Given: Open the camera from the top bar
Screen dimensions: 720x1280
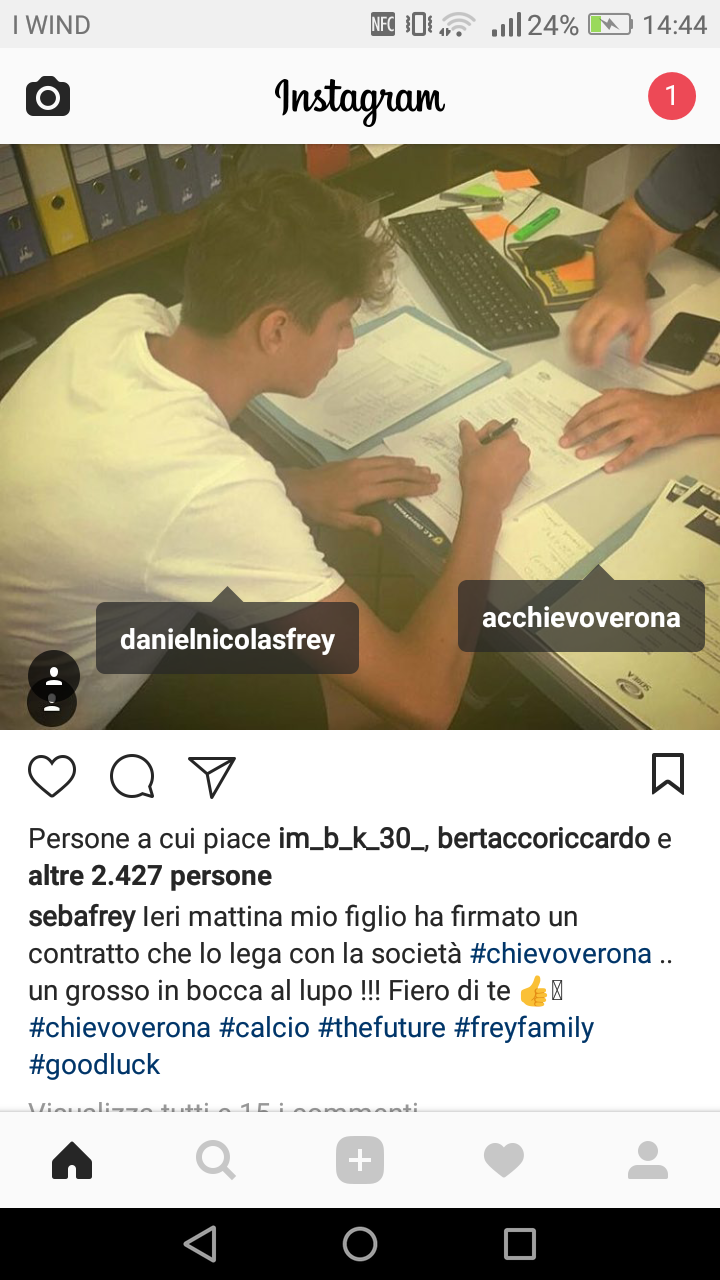Looking at the screenshot, I should tap(48, 97).
